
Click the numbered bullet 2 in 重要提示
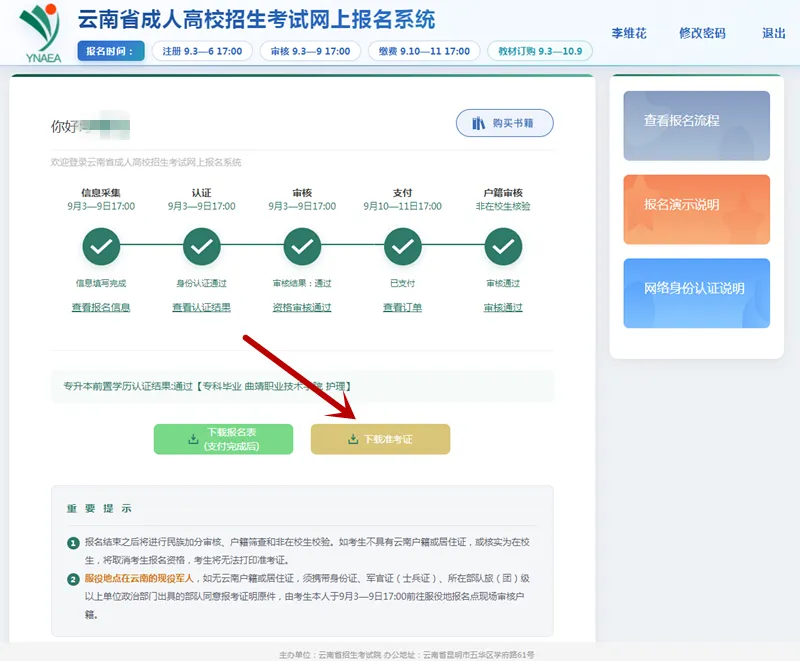point(73,579)
